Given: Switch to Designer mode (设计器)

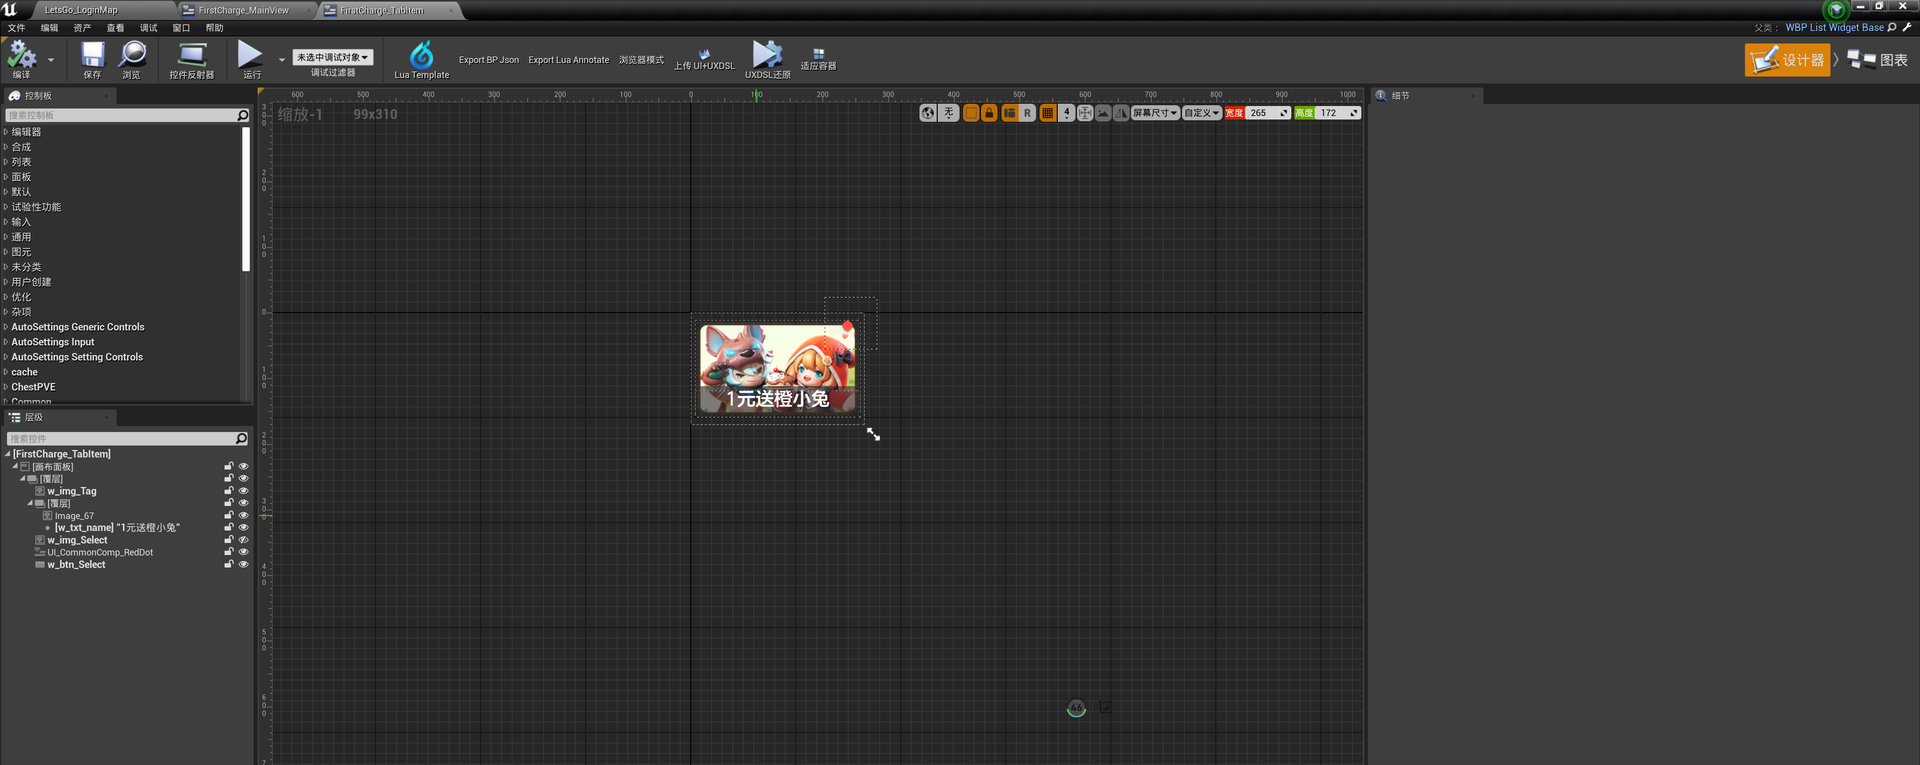Looking at the screenshot, I should point(1788,60).
